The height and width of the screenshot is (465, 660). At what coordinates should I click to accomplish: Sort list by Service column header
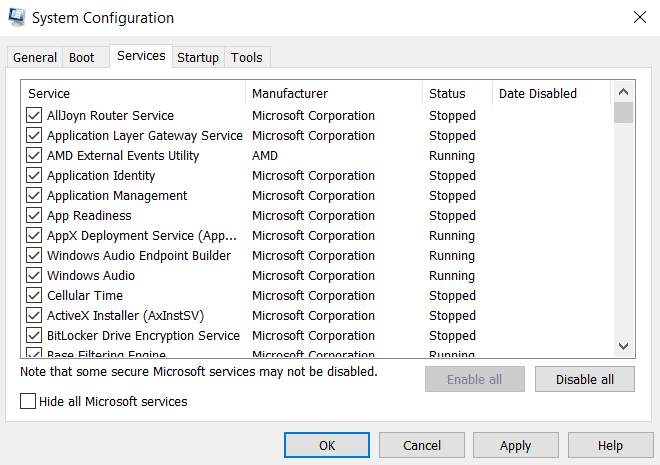tap(133, 93)
